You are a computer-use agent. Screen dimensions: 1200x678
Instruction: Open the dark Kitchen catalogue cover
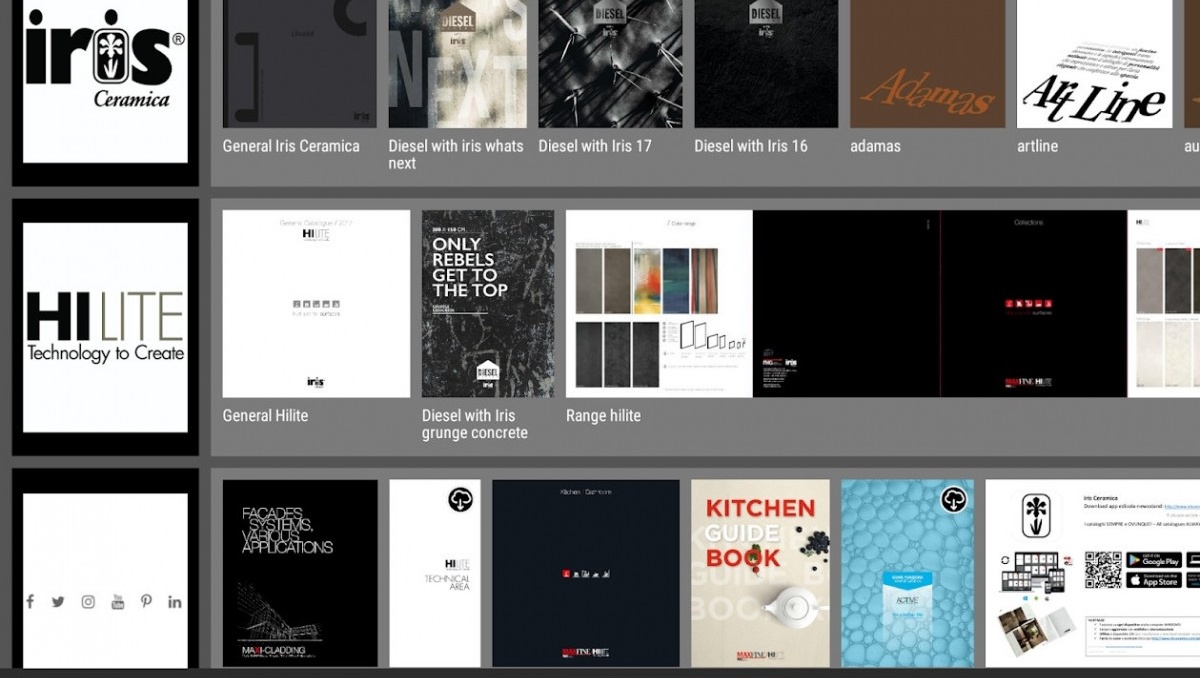[x=586, y=573]
